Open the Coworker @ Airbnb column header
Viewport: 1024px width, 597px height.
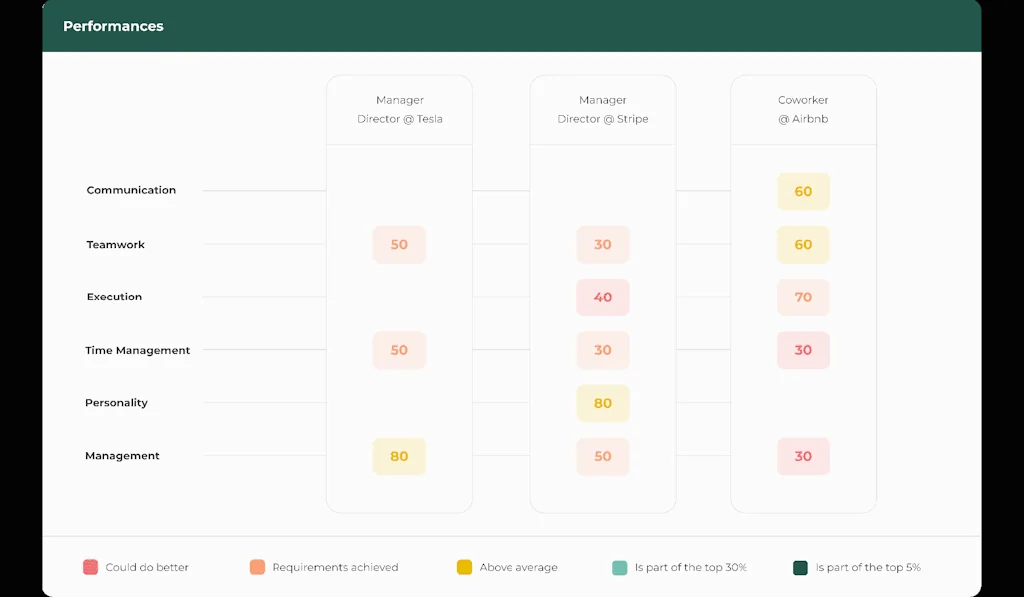803,109
